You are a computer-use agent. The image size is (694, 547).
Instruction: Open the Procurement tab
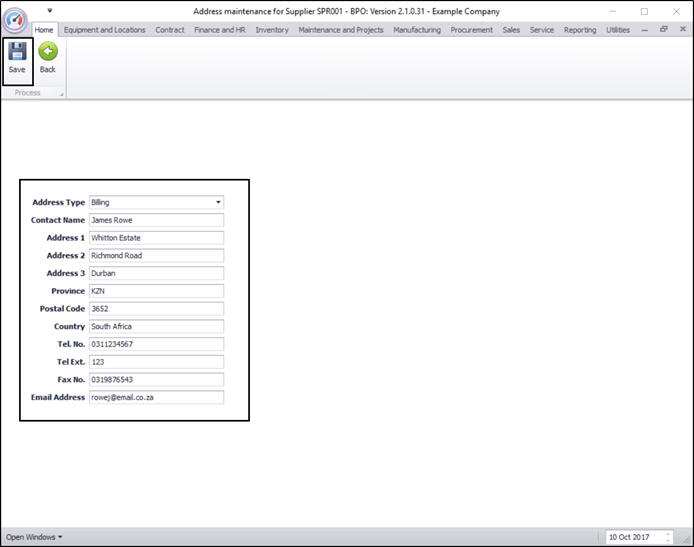pos(471,30)
